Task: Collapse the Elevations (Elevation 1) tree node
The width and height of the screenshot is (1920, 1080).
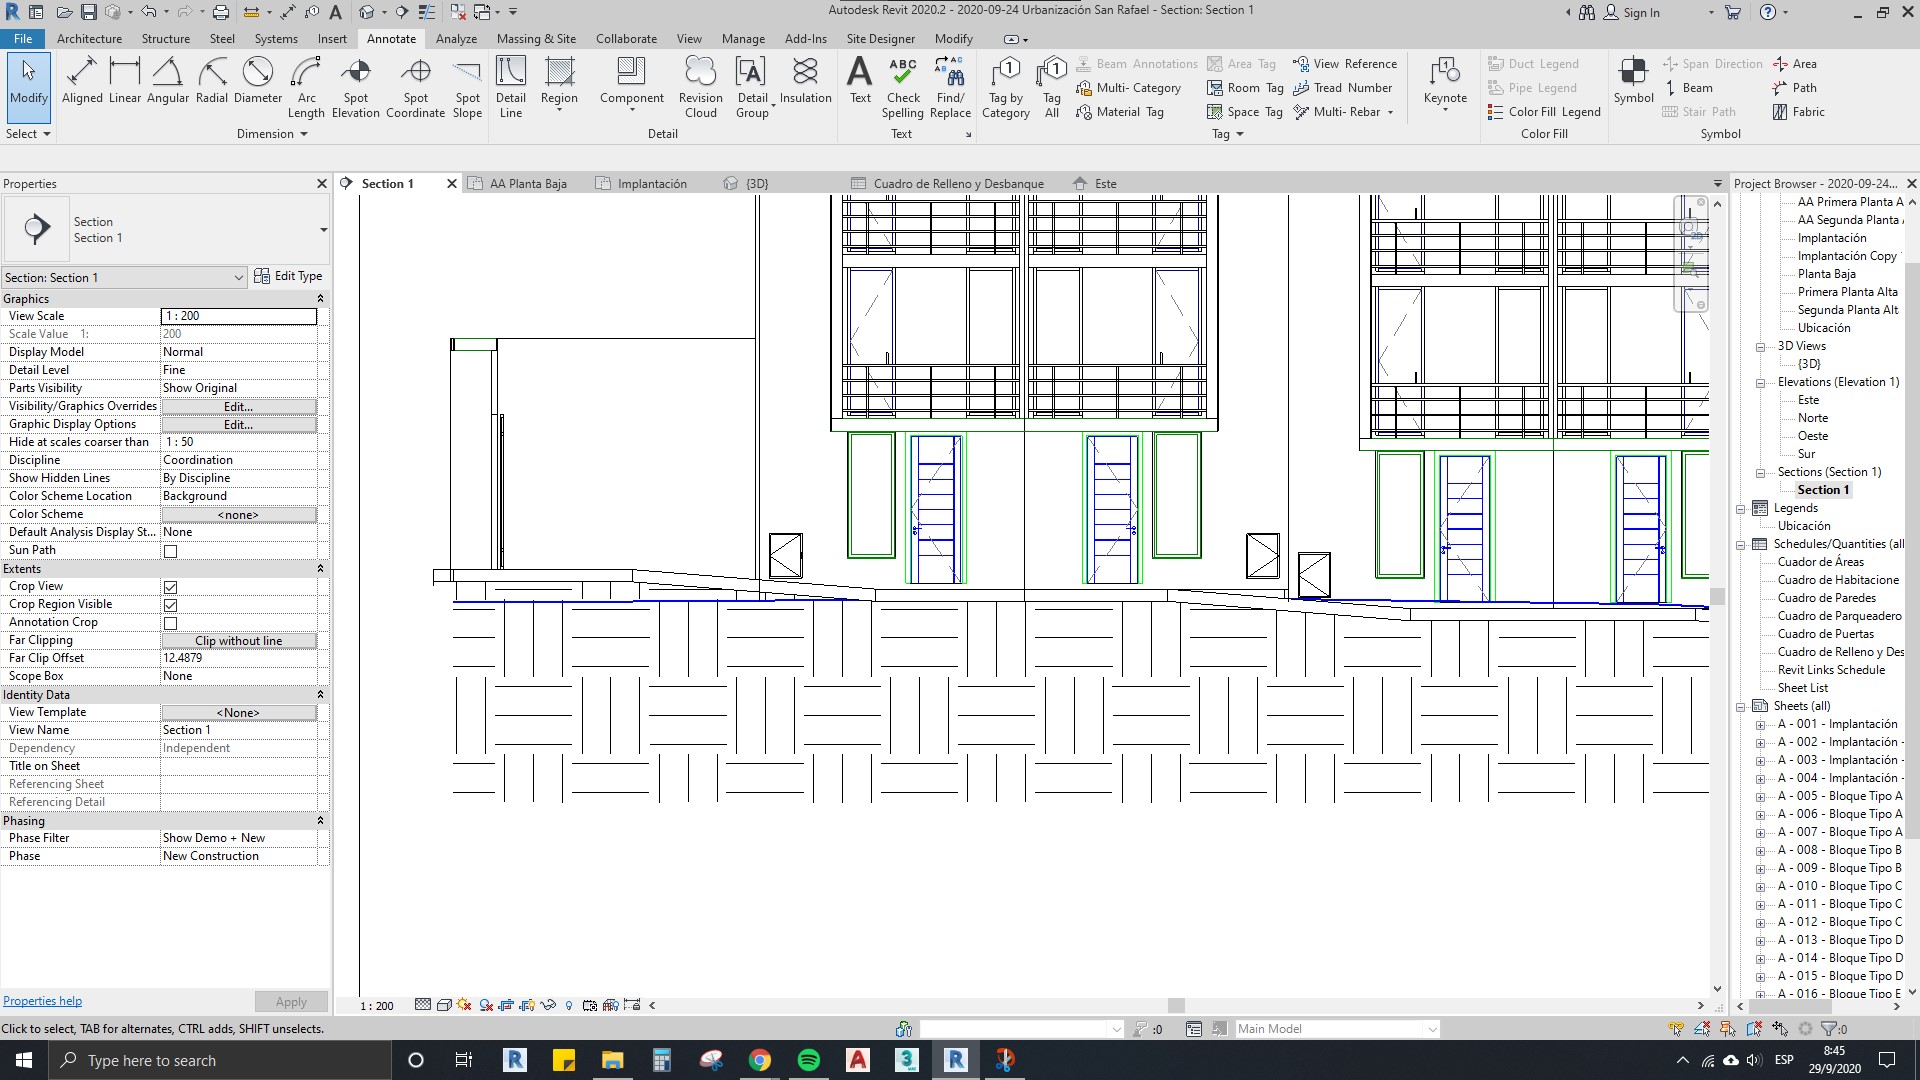Action: pyautogui.click(x=1761, y=382)
